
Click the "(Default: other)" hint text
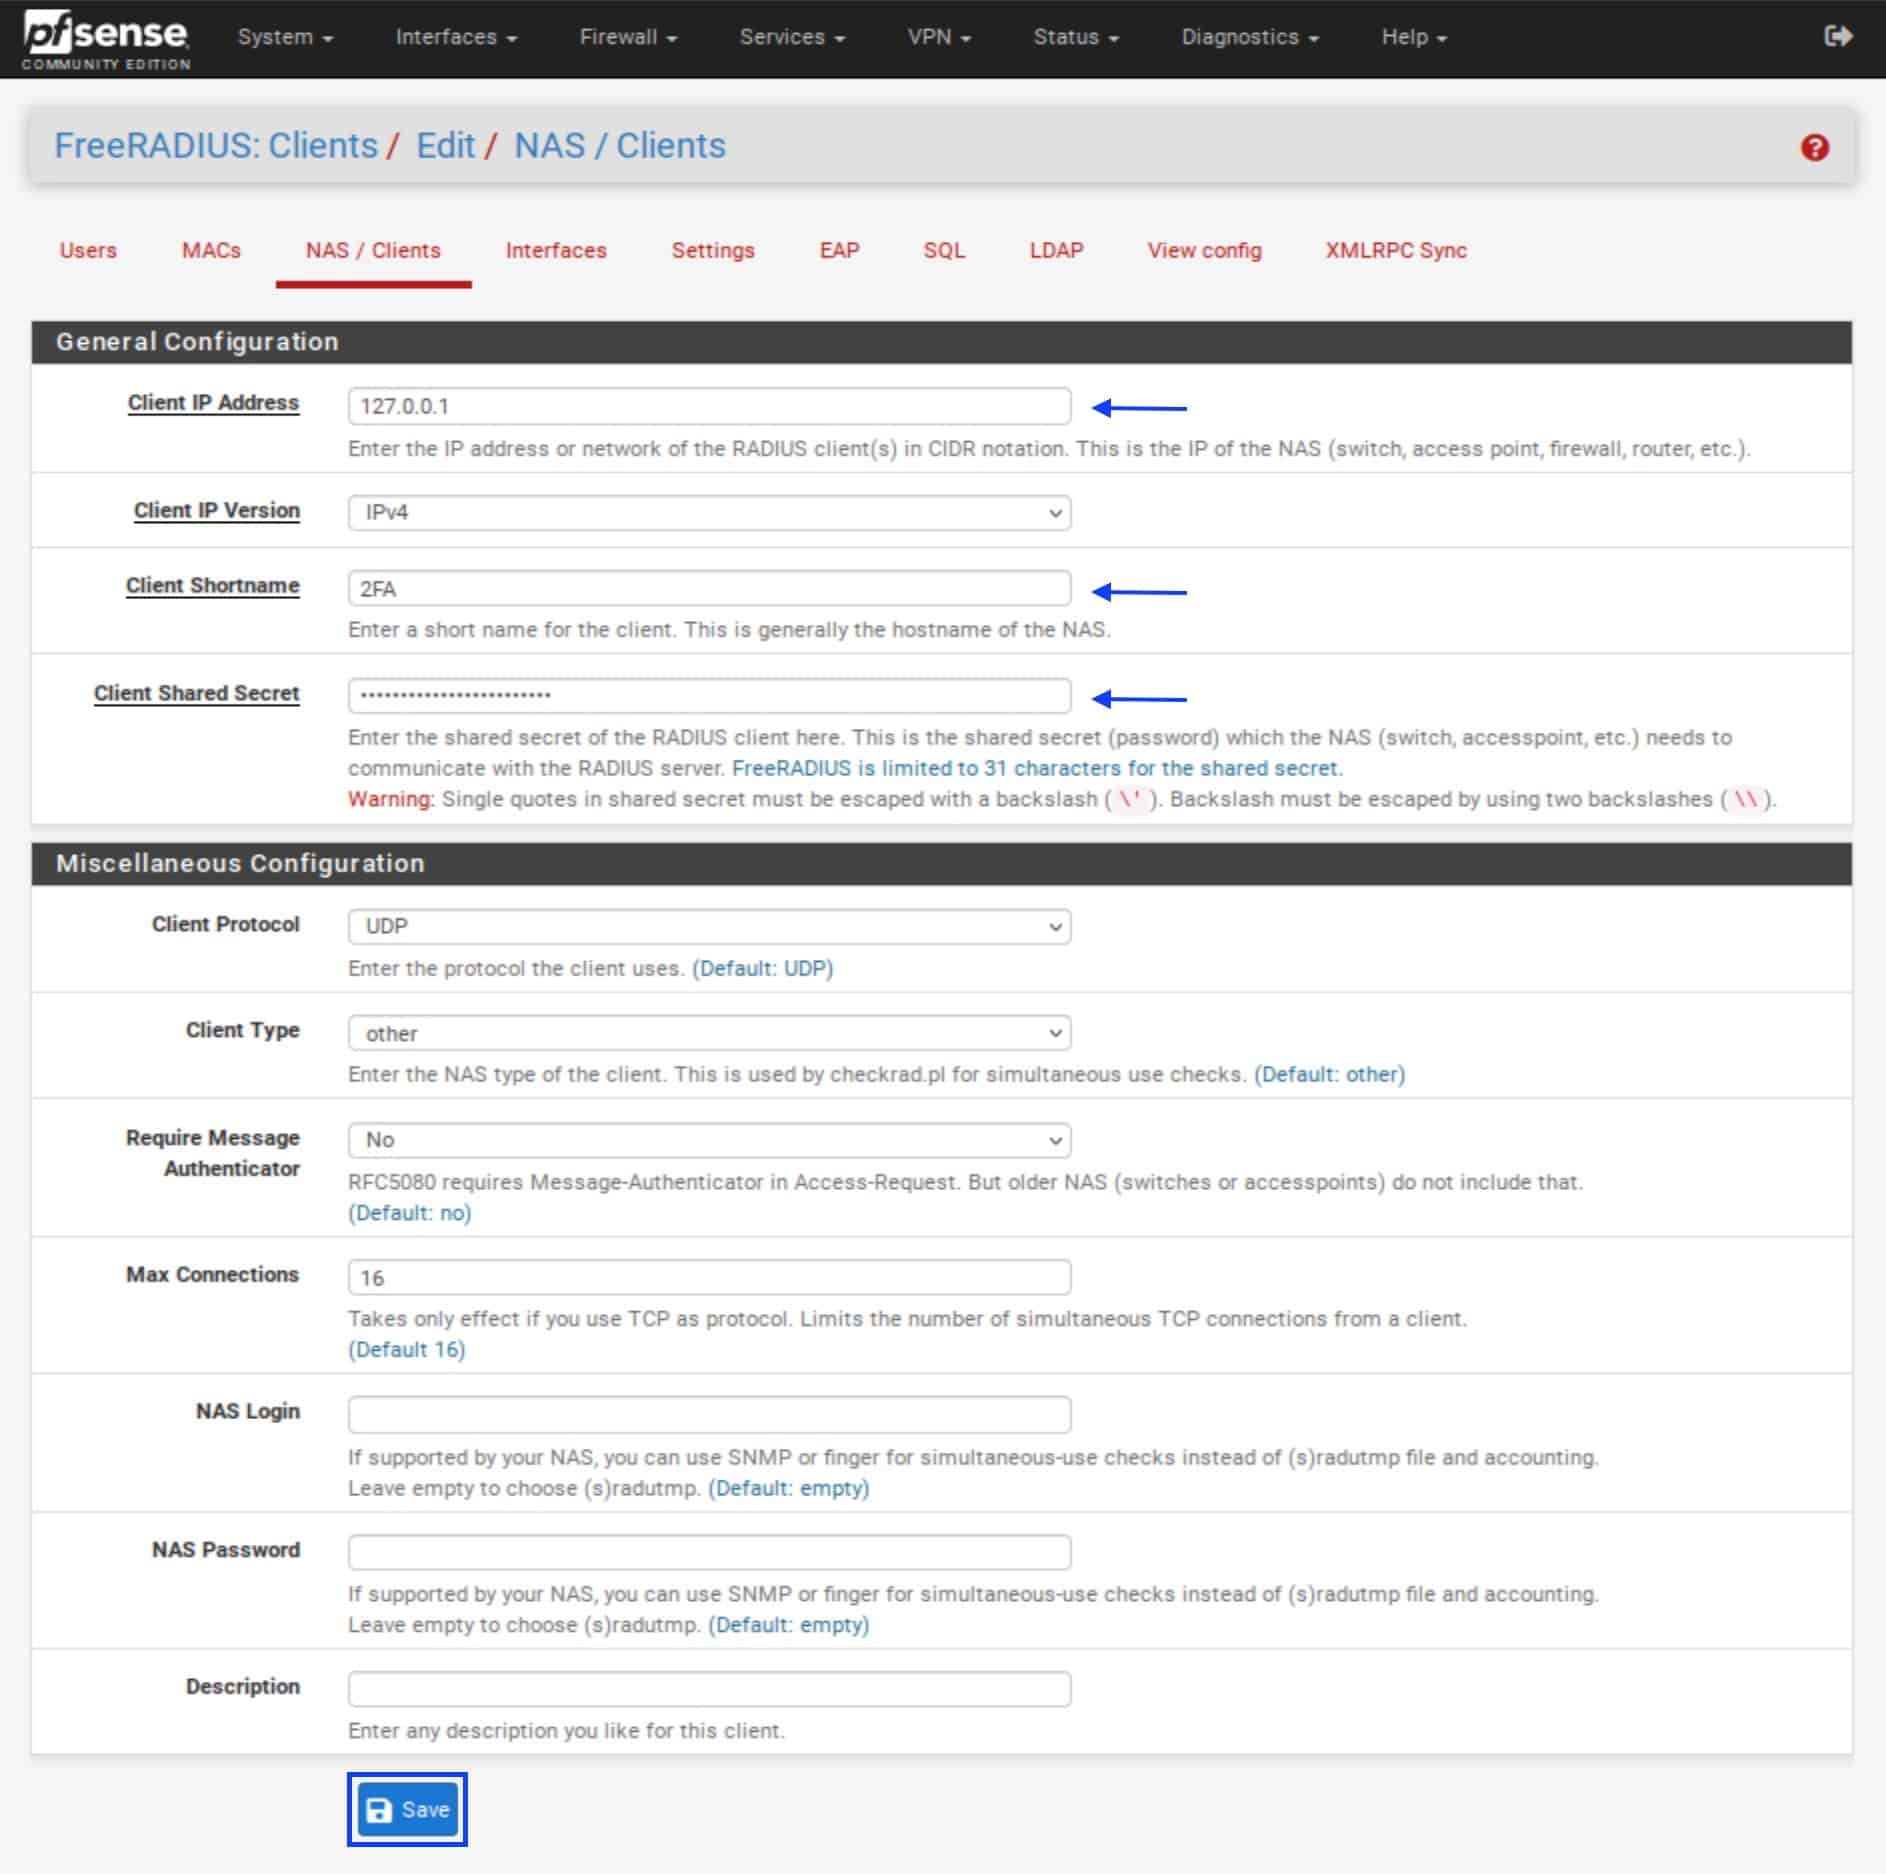point(1330,1074)
